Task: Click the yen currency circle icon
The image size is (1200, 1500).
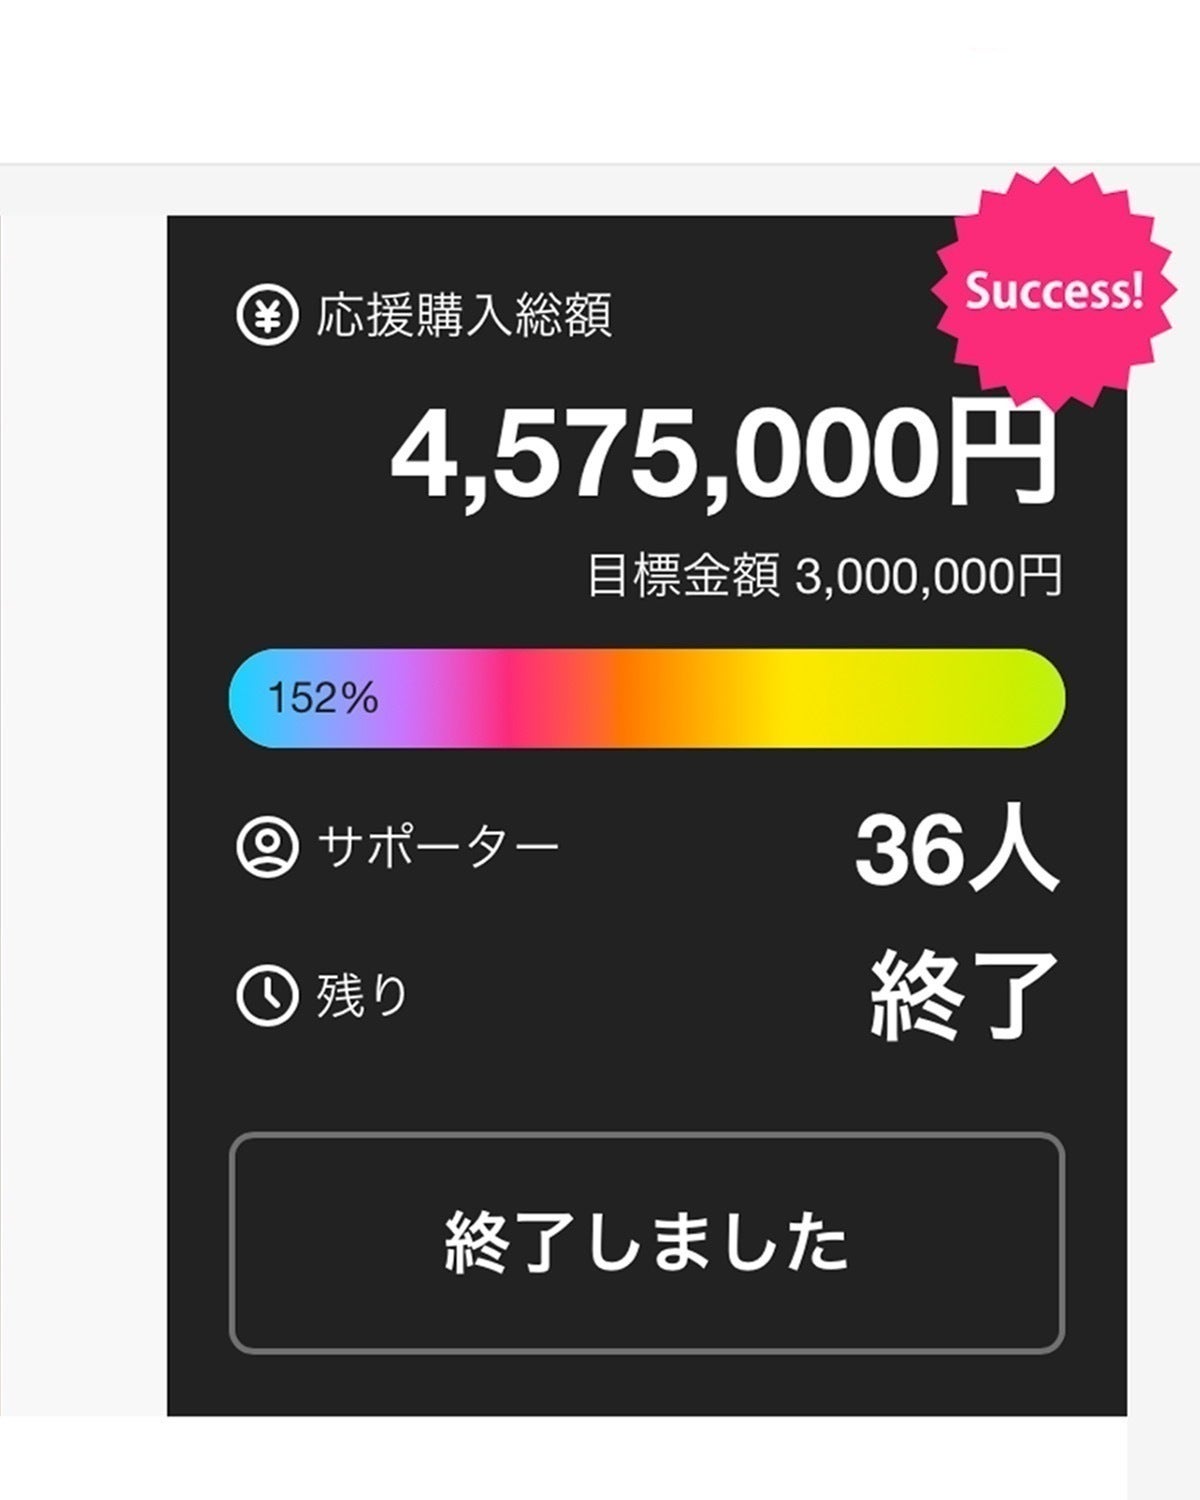Action: point(267,316)
